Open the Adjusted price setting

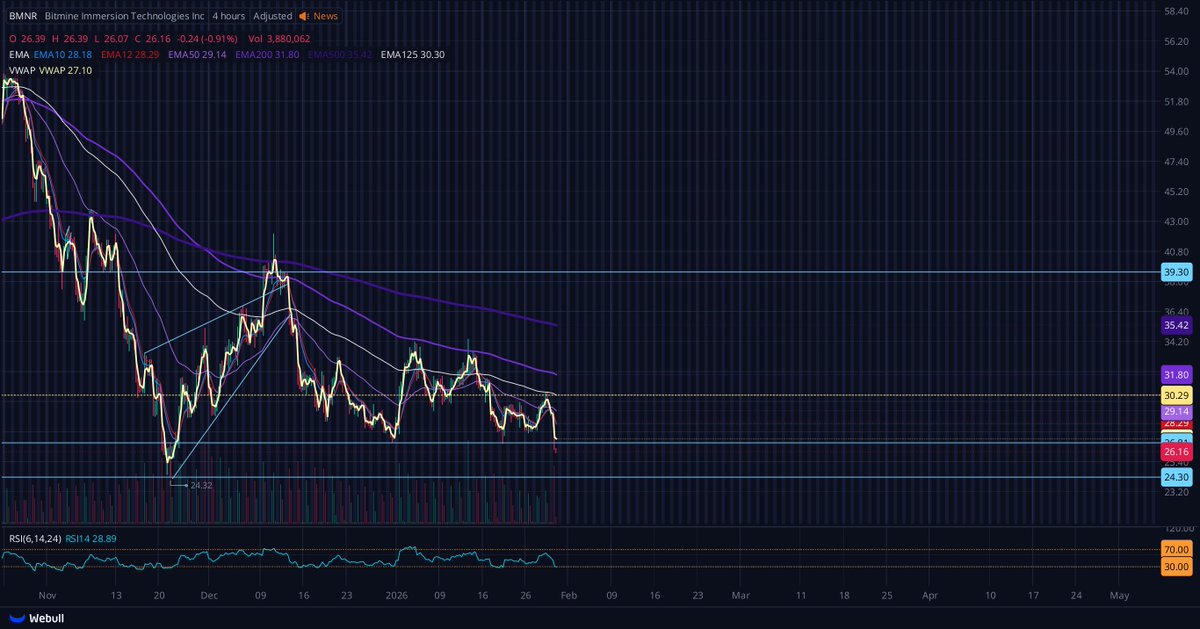pos(273,16)
